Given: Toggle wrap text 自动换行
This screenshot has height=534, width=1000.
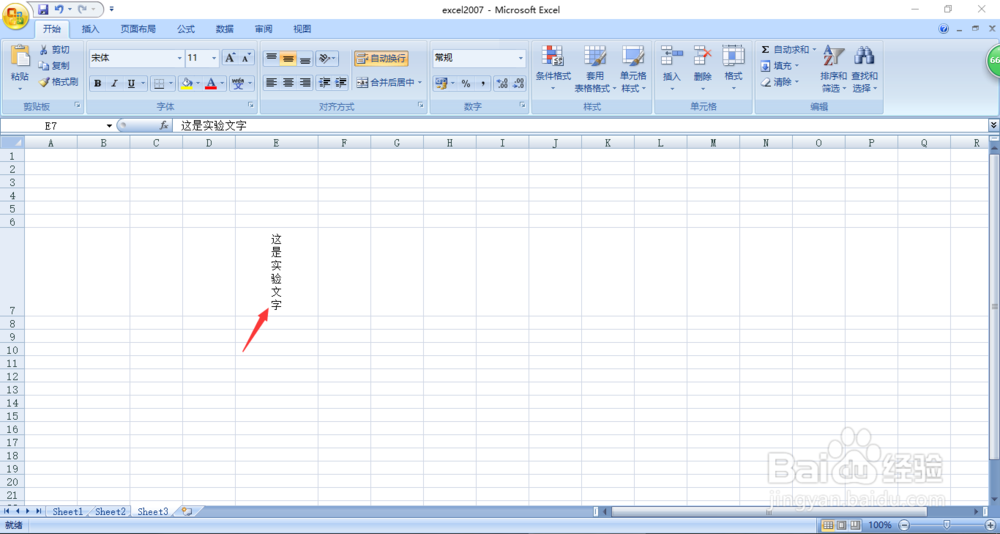Looking at the screenshot, I should (x=381, y=59).
